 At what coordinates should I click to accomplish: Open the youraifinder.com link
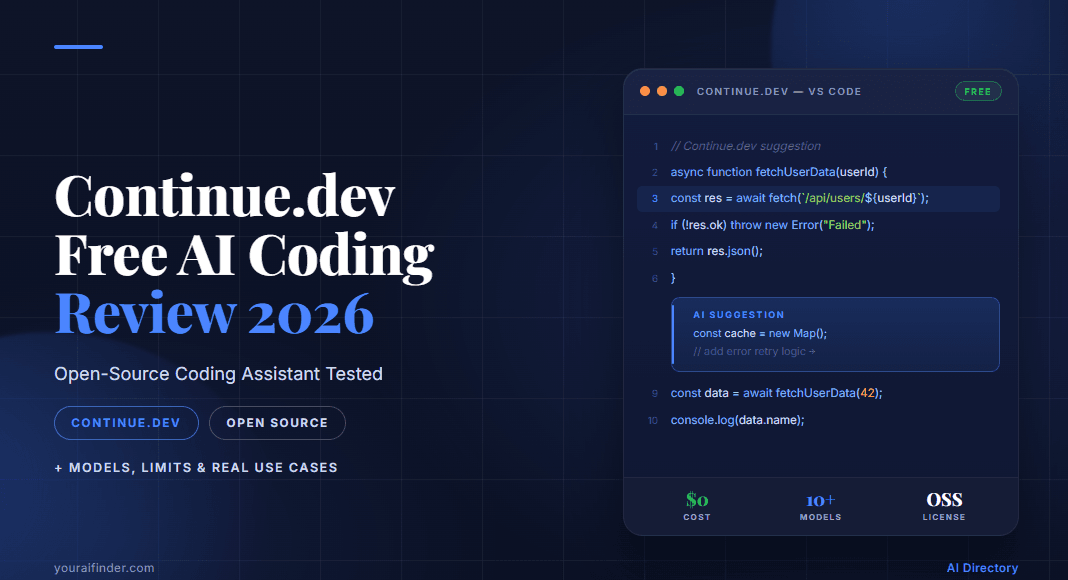pyautogui.click(x=104, y=568)
